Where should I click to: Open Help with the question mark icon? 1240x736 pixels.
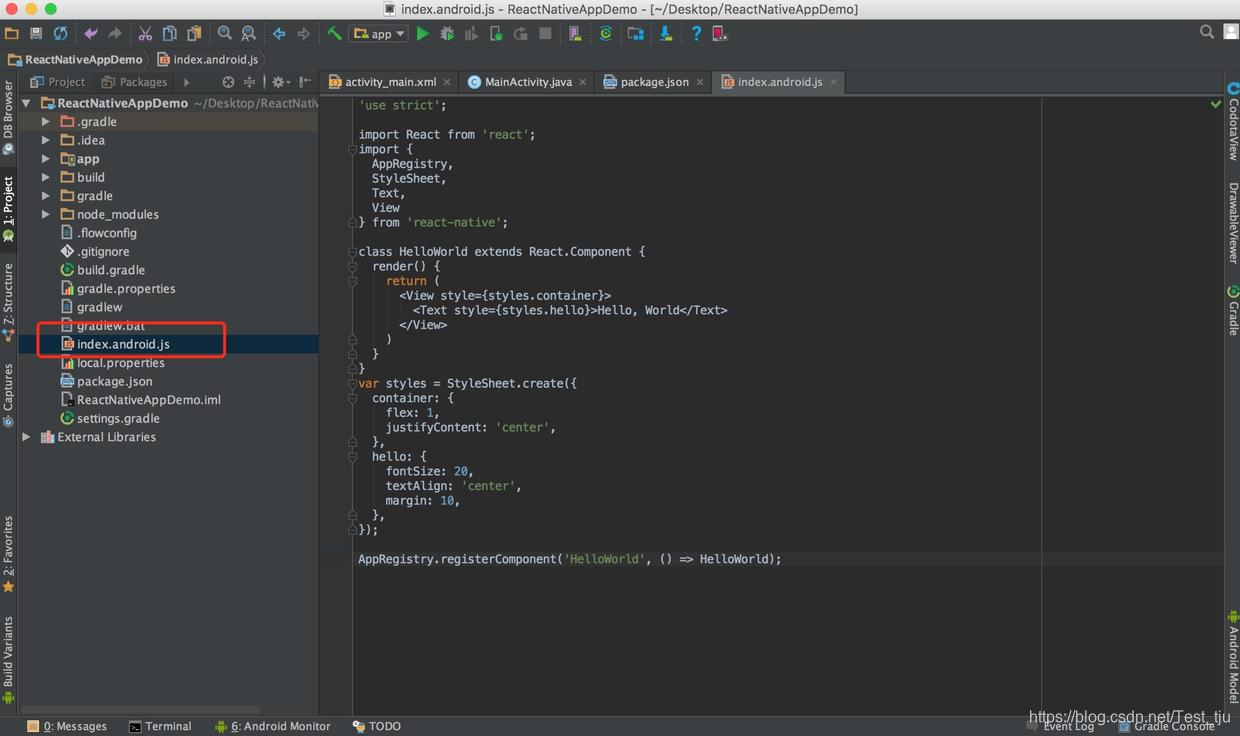(x=696, y=33)
